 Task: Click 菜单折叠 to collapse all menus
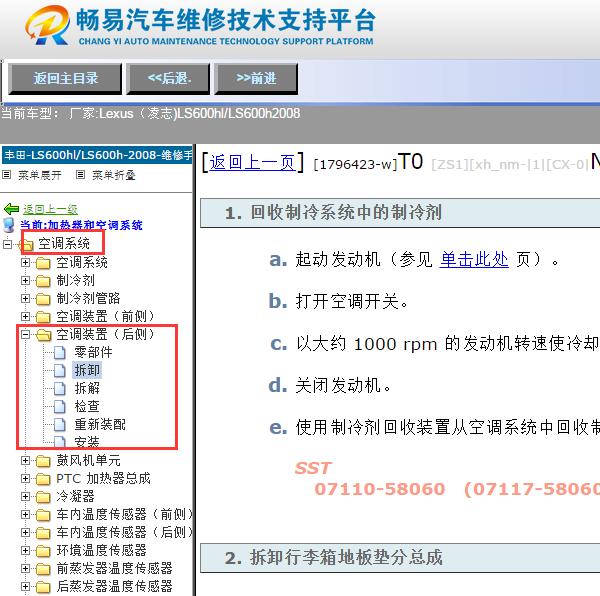tap(114, 175)
